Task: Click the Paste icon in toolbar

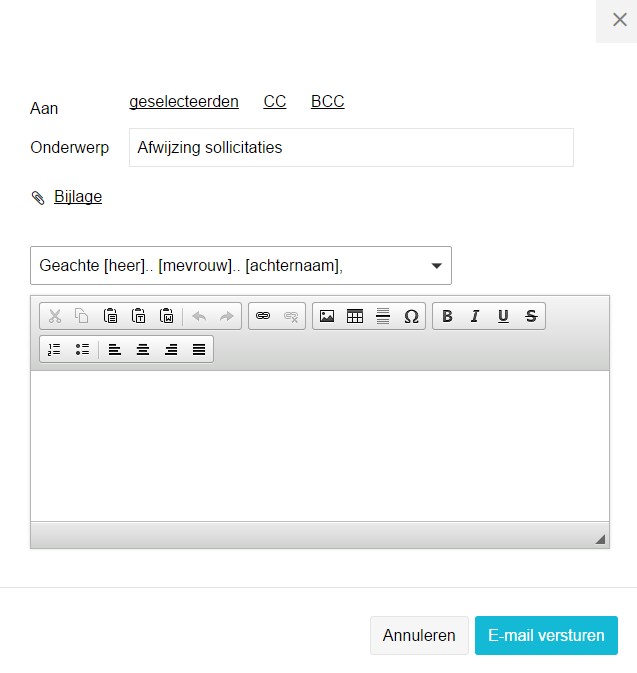Action: coord(111,316)
